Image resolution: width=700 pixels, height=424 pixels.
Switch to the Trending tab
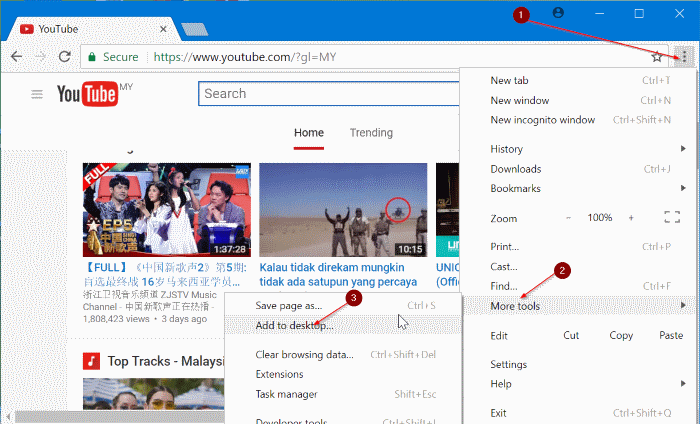(x=371, y=133)
